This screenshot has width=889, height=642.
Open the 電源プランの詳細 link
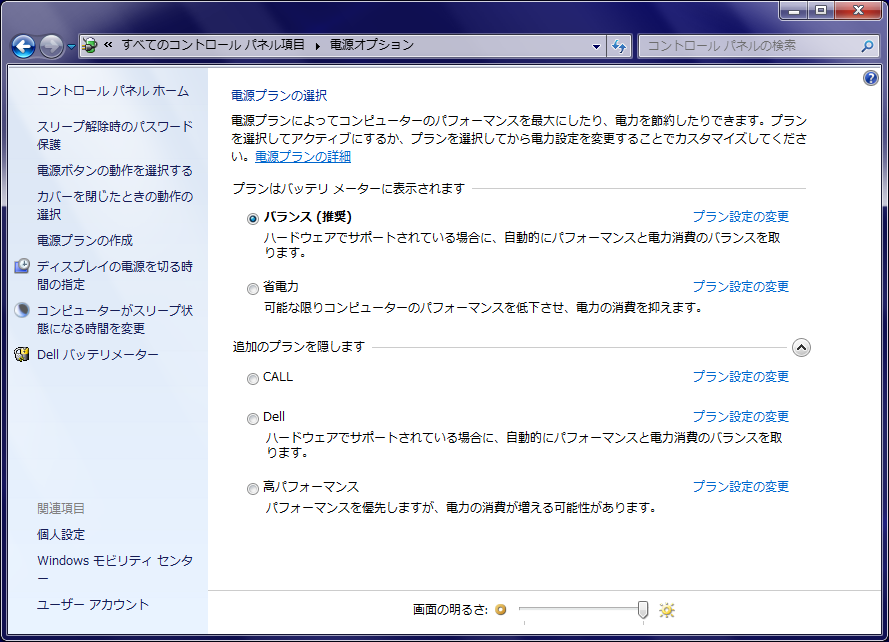pos(303,157)
